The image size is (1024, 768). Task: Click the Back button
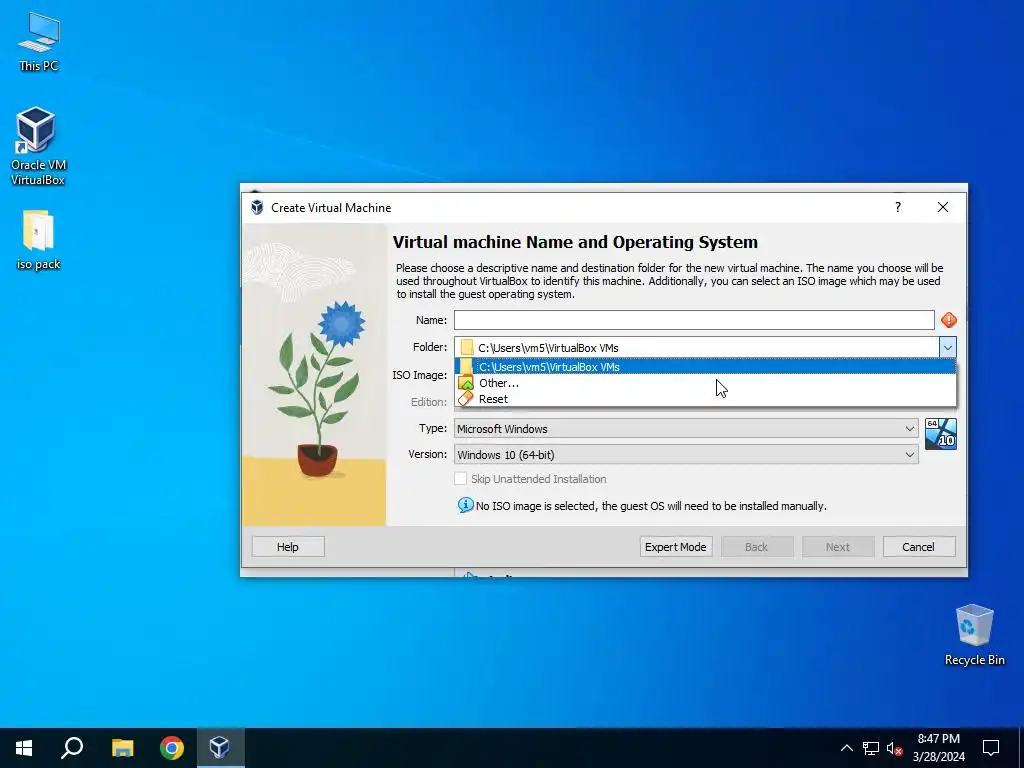point(757,547)
